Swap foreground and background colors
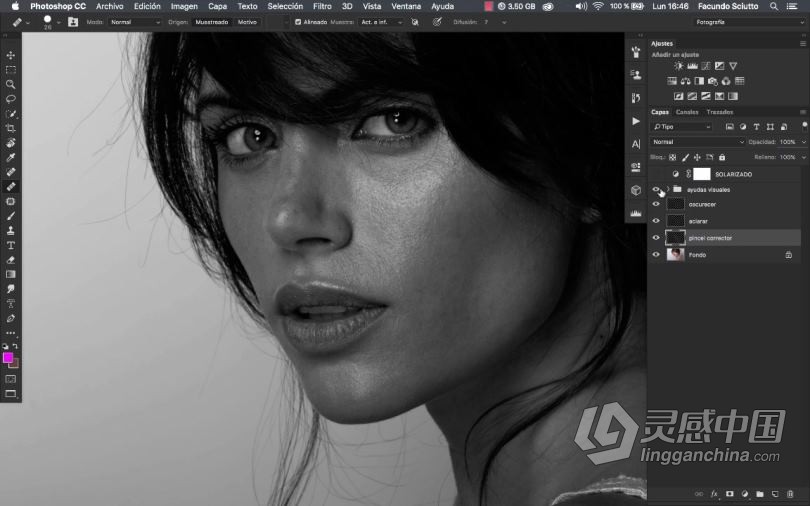Viewport: 810px width, 506px height. click(x=15, y=346)
